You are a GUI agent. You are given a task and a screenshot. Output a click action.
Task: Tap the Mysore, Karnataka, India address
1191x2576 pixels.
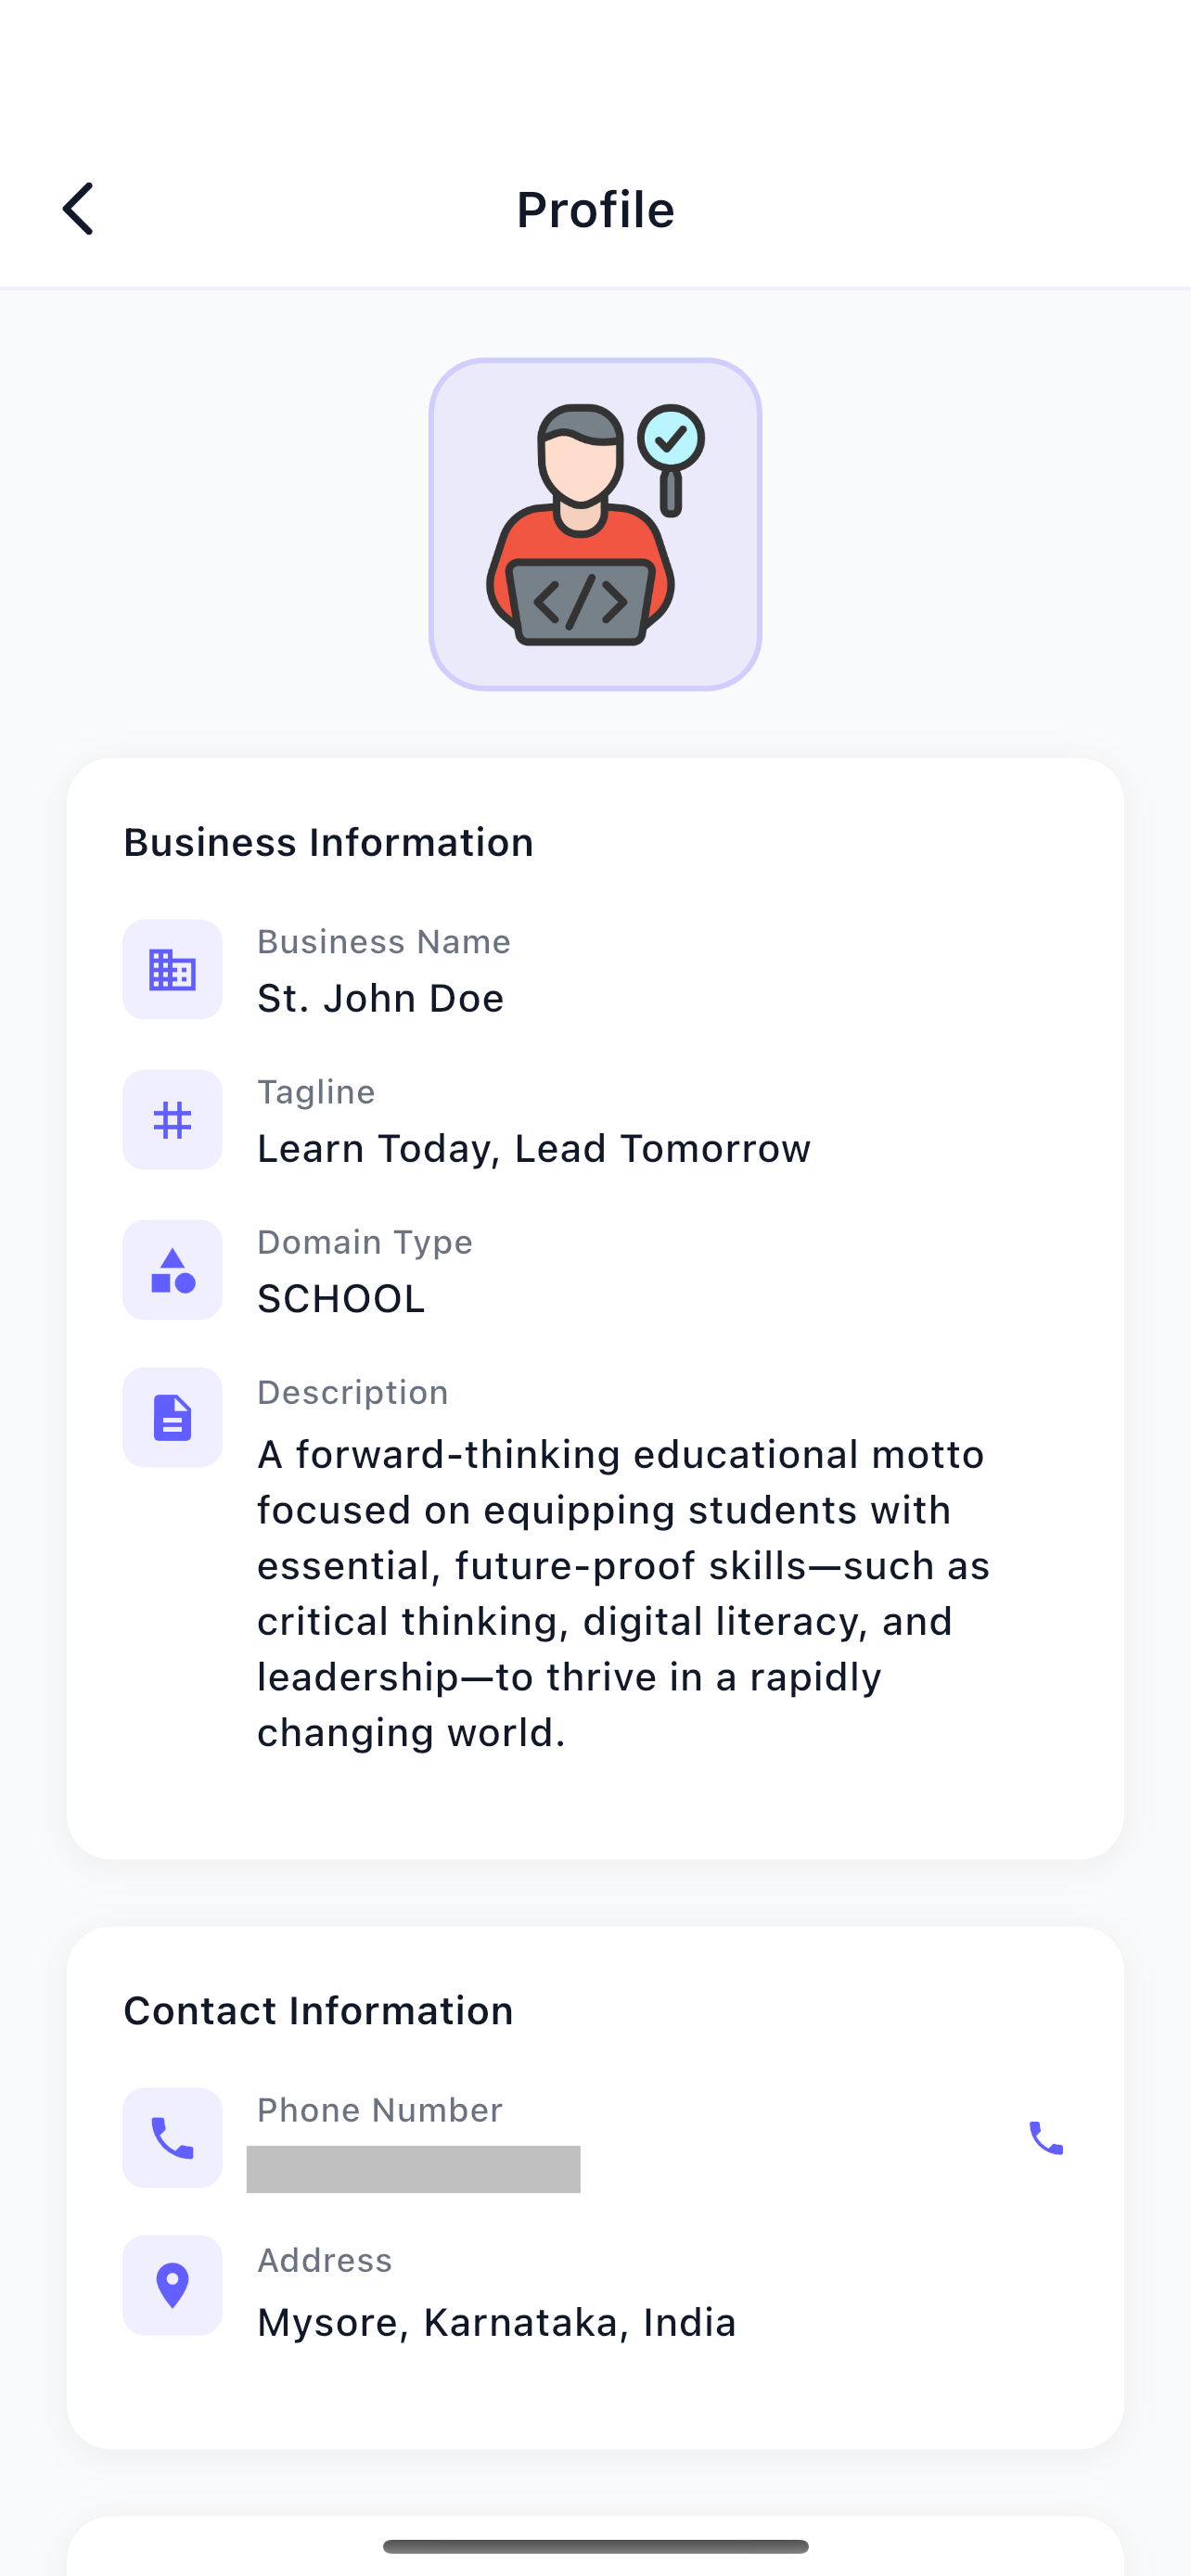496,2322
